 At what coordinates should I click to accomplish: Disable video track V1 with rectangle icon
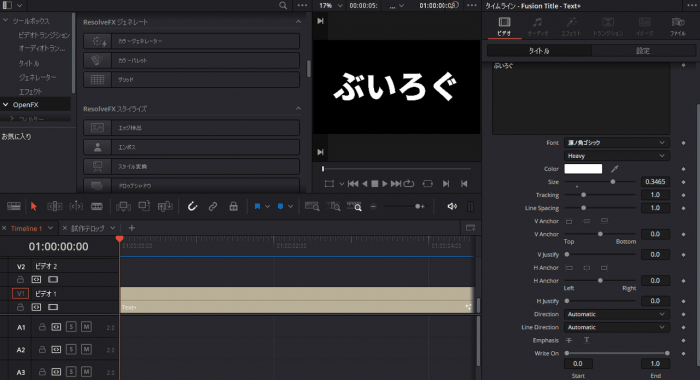[x=53, y=307]
